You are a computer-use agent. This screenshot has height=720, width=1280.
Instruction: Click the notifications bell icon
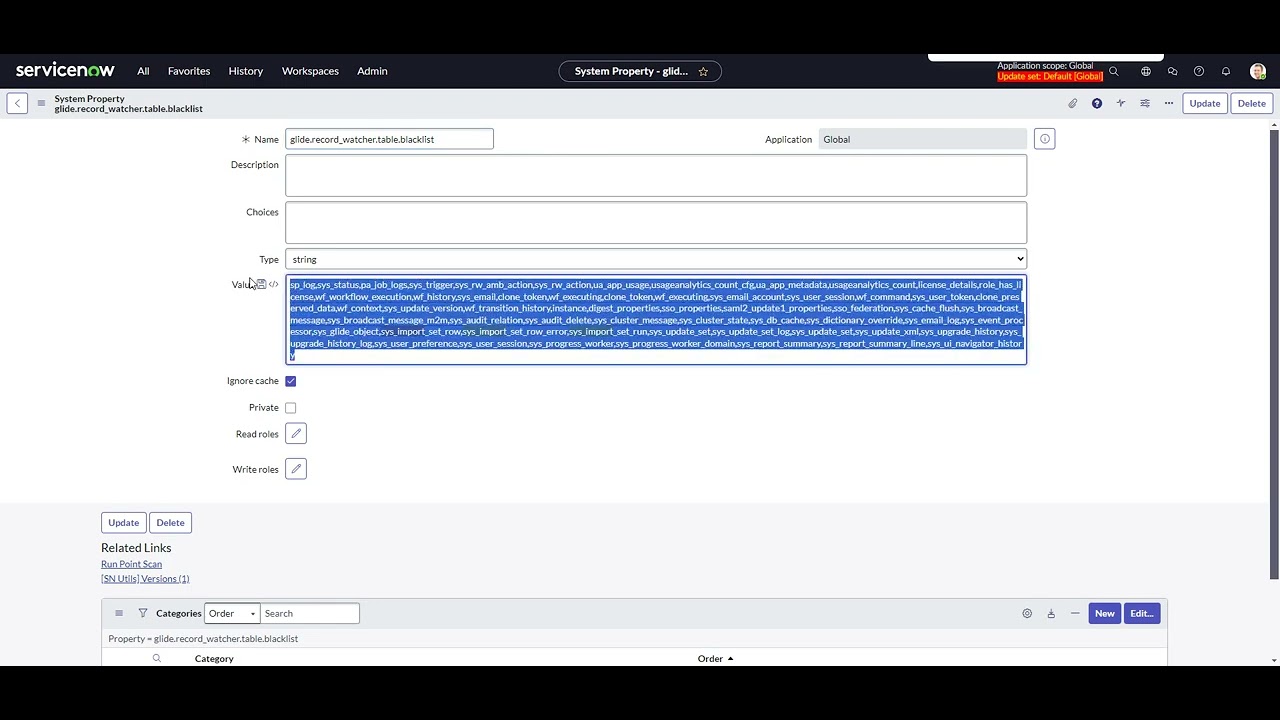point(1225,71)
